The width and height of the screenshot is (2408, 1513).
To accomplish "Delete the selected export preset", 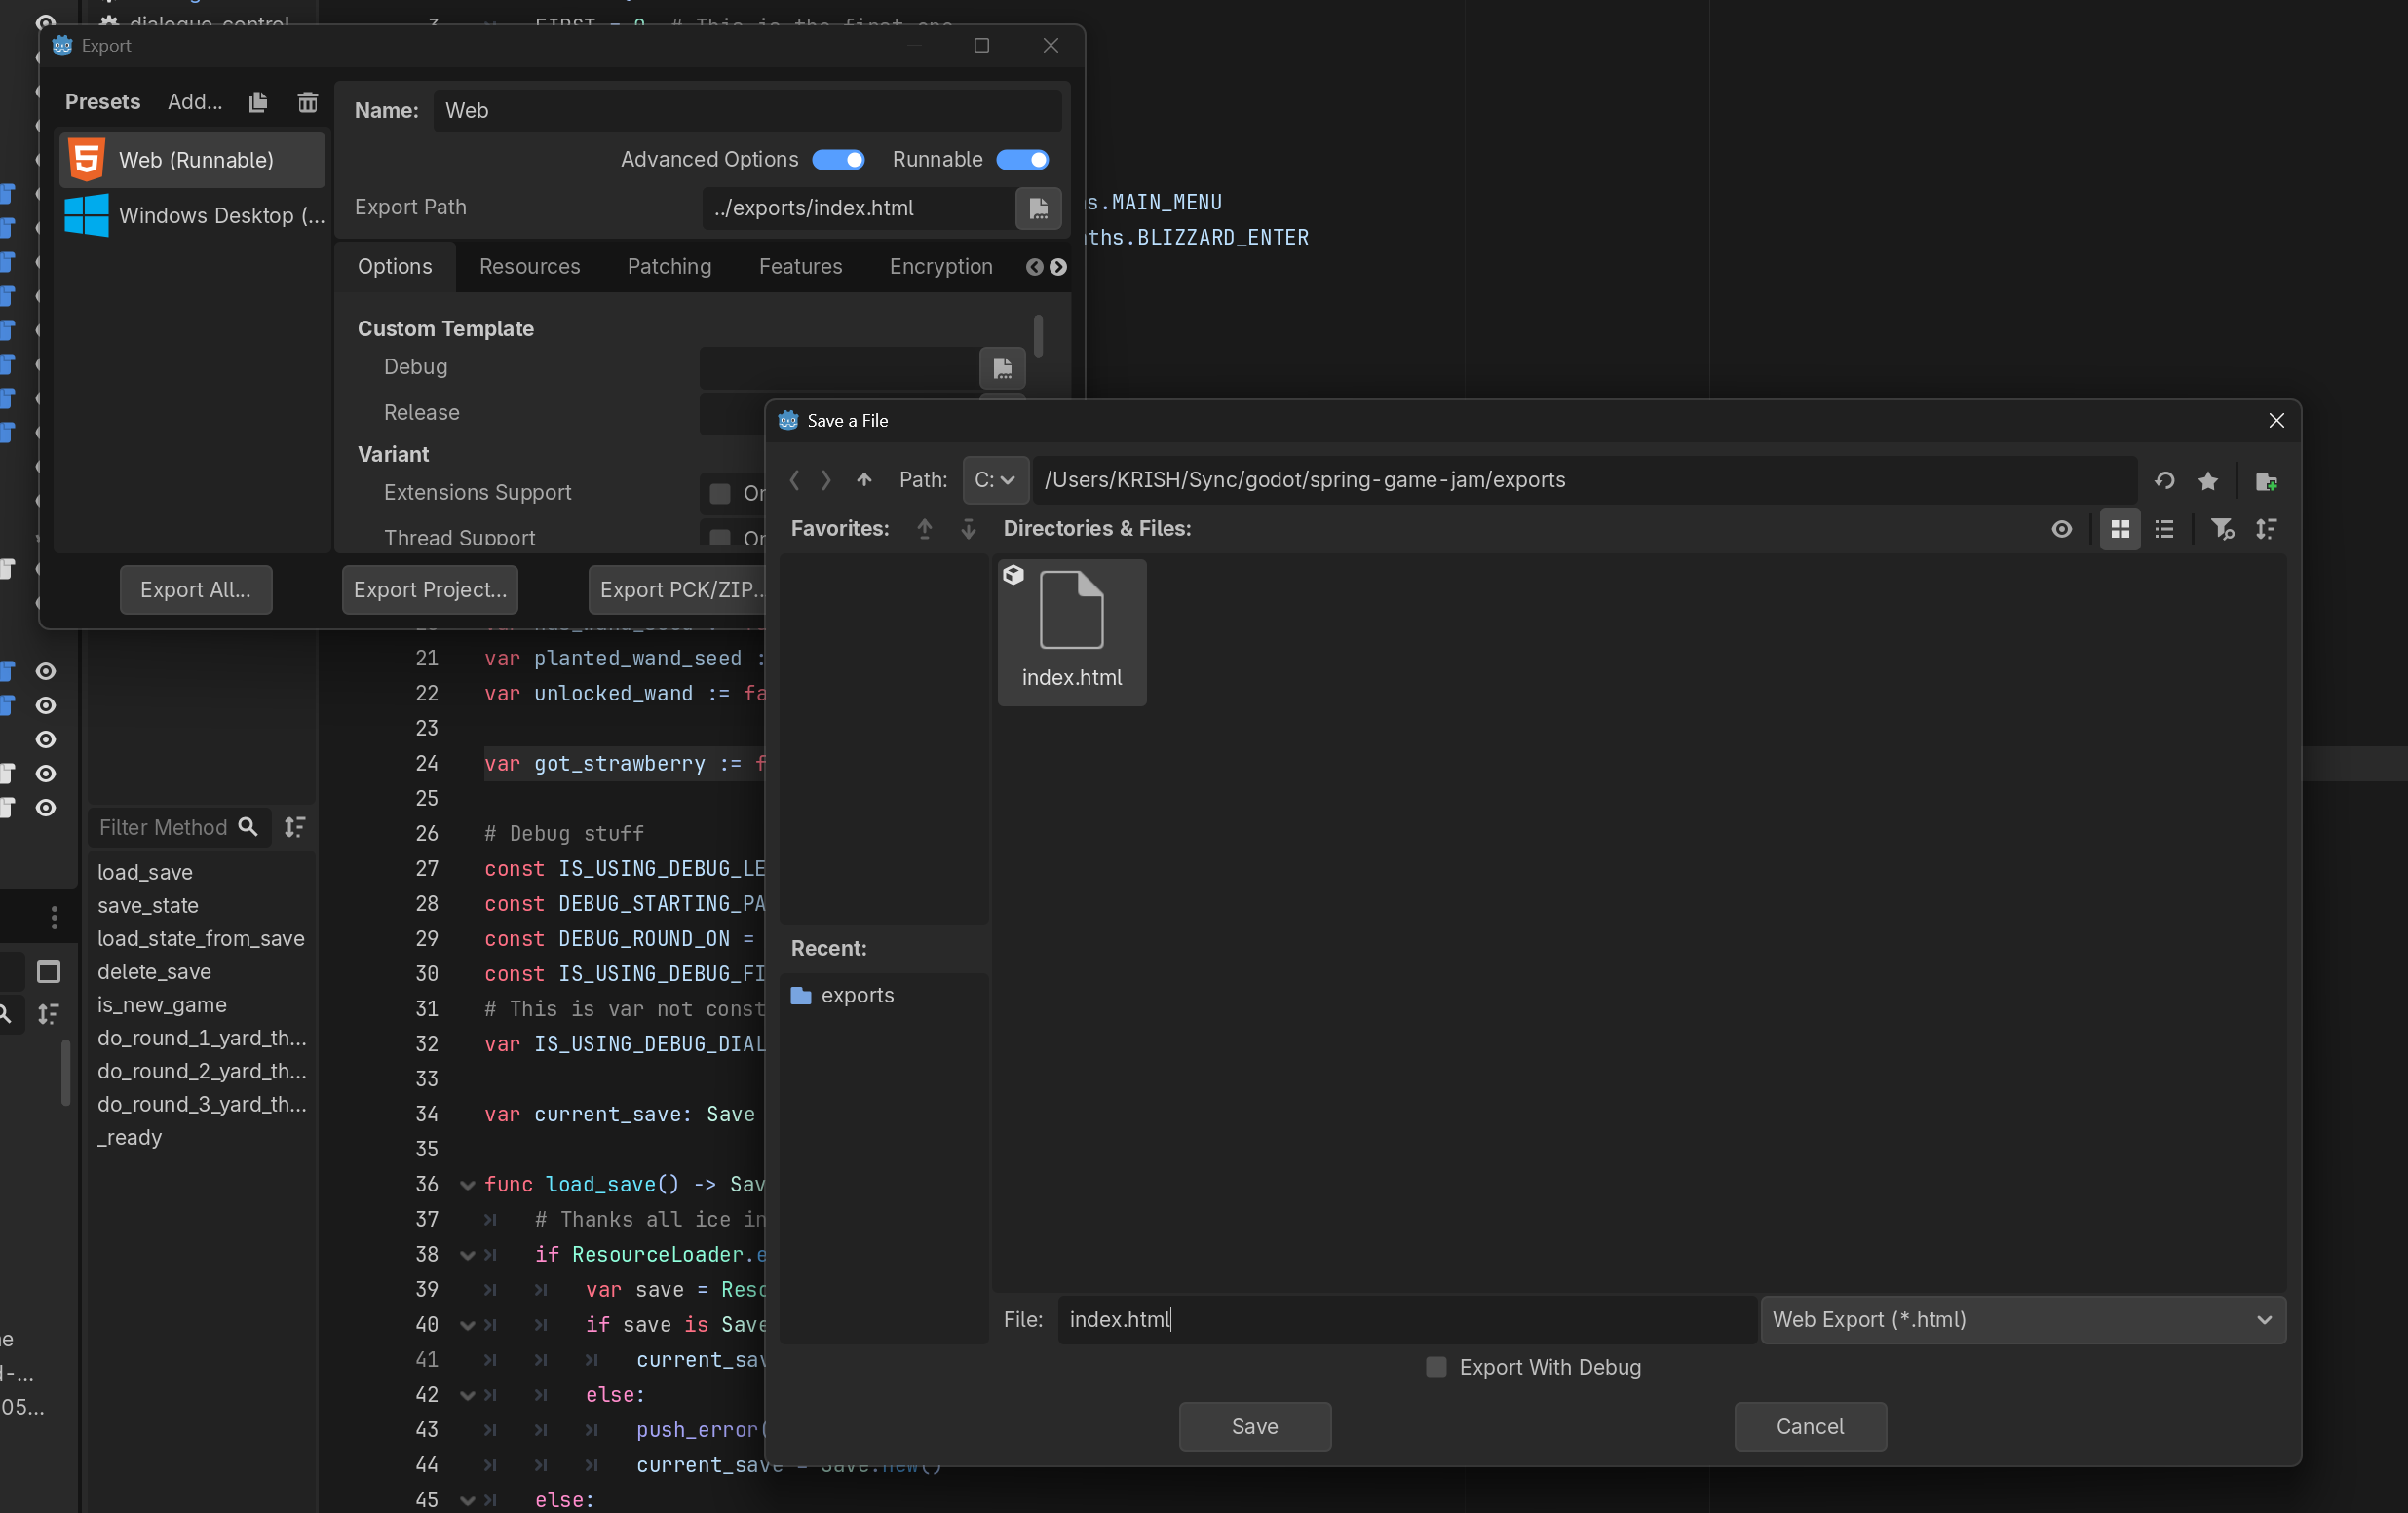I will 307,102.
